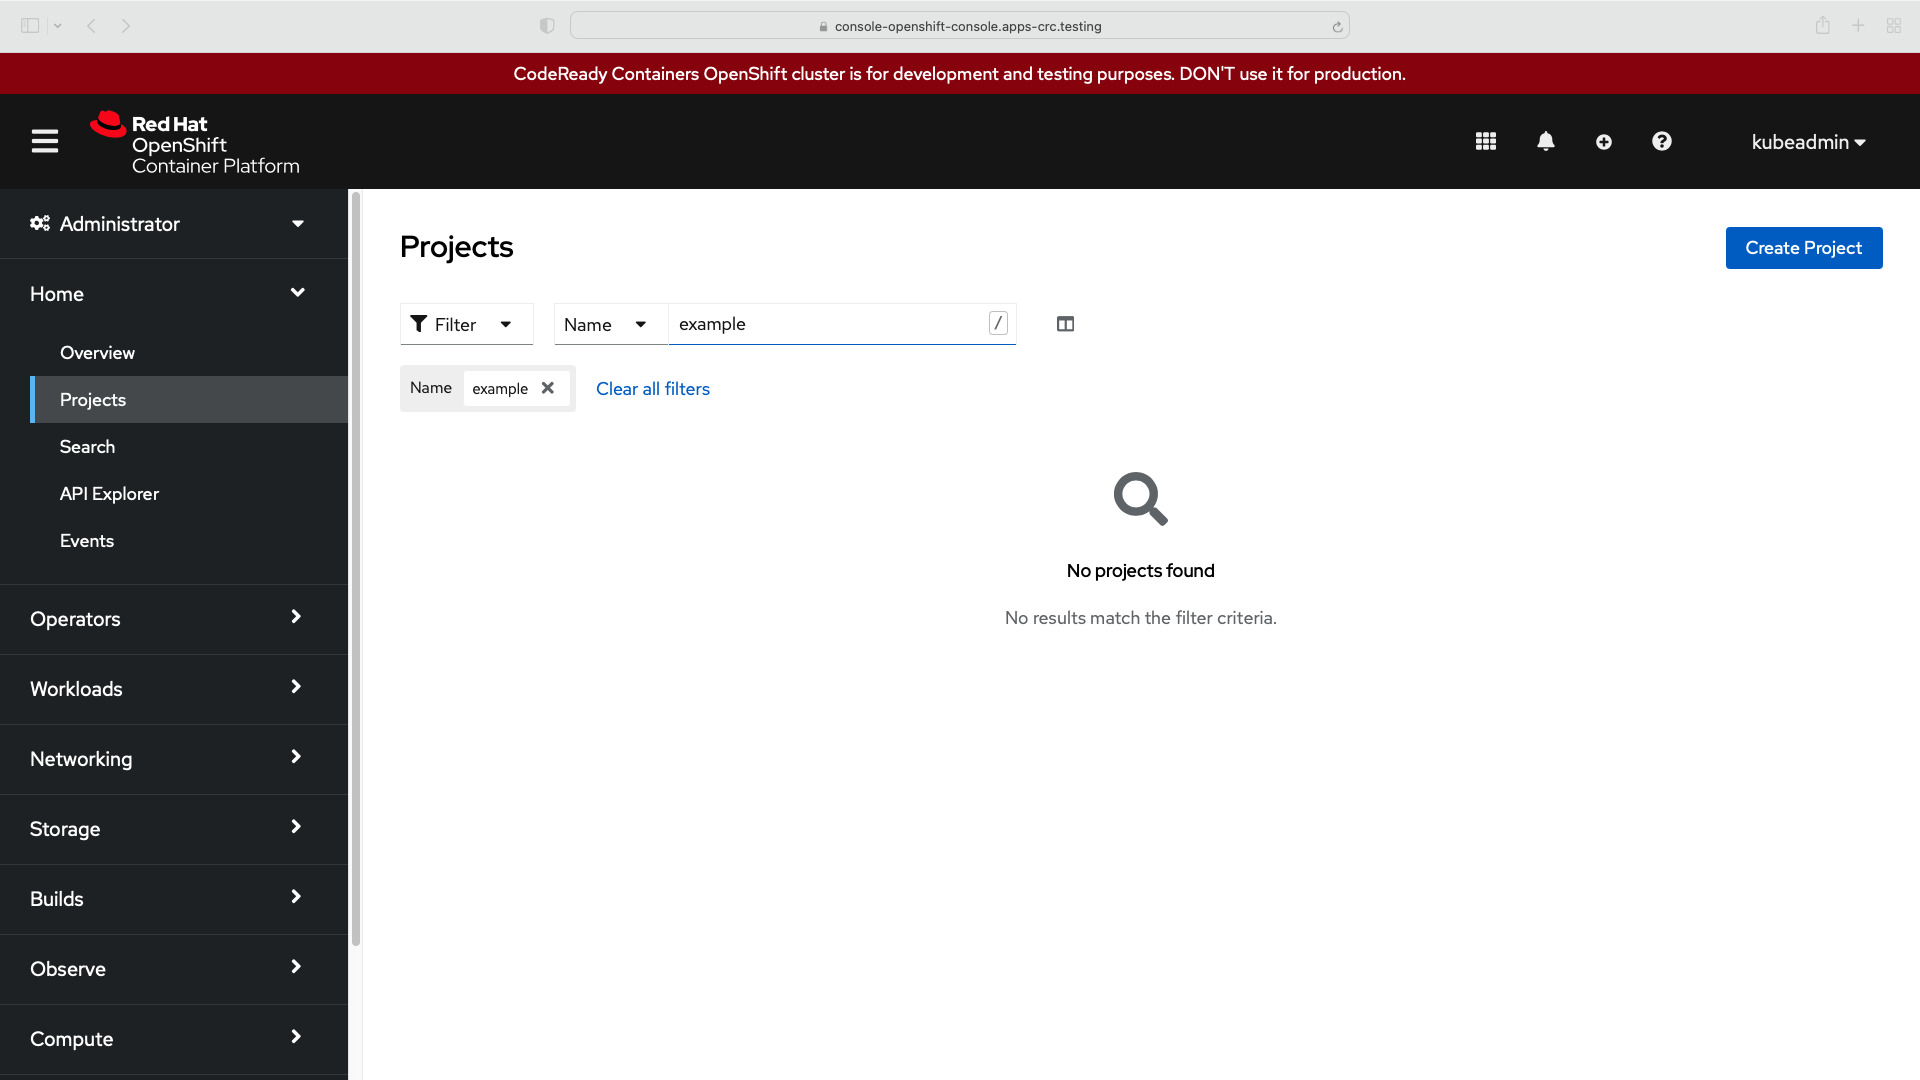Click Clear all filters link
The height and width of the screenshot is (1080, 1920).
(653, 388)
